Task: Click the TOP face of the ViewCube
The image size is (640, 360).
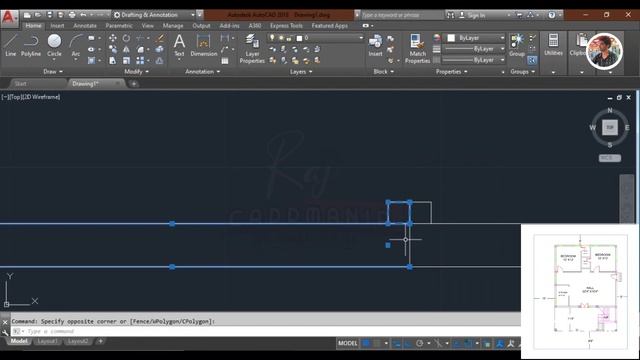Action: (610, 127)
